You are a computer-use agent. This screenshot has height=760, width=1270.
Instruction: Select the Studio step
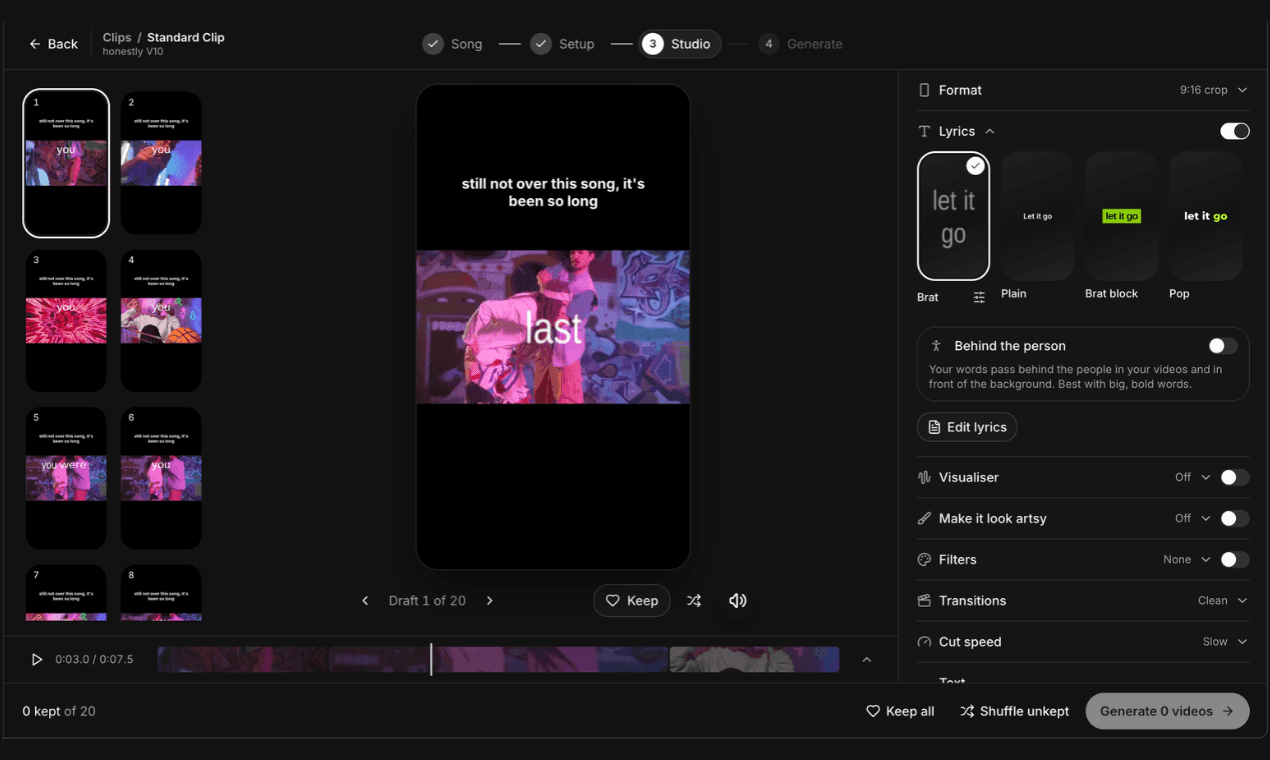[x=680, y=44]
